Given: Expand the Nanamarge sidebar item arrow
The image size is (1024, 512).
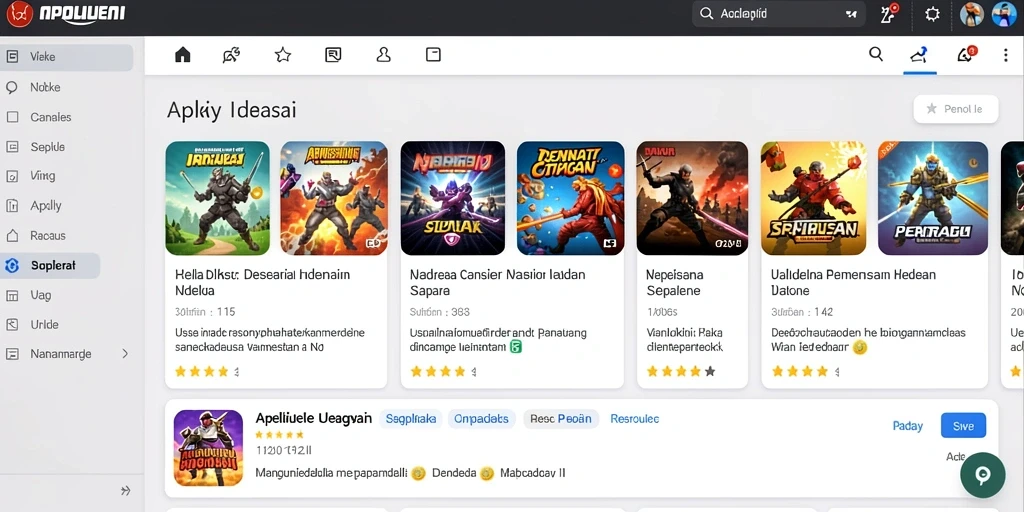Looking at the screenshot, I should (x=125, y=354).
